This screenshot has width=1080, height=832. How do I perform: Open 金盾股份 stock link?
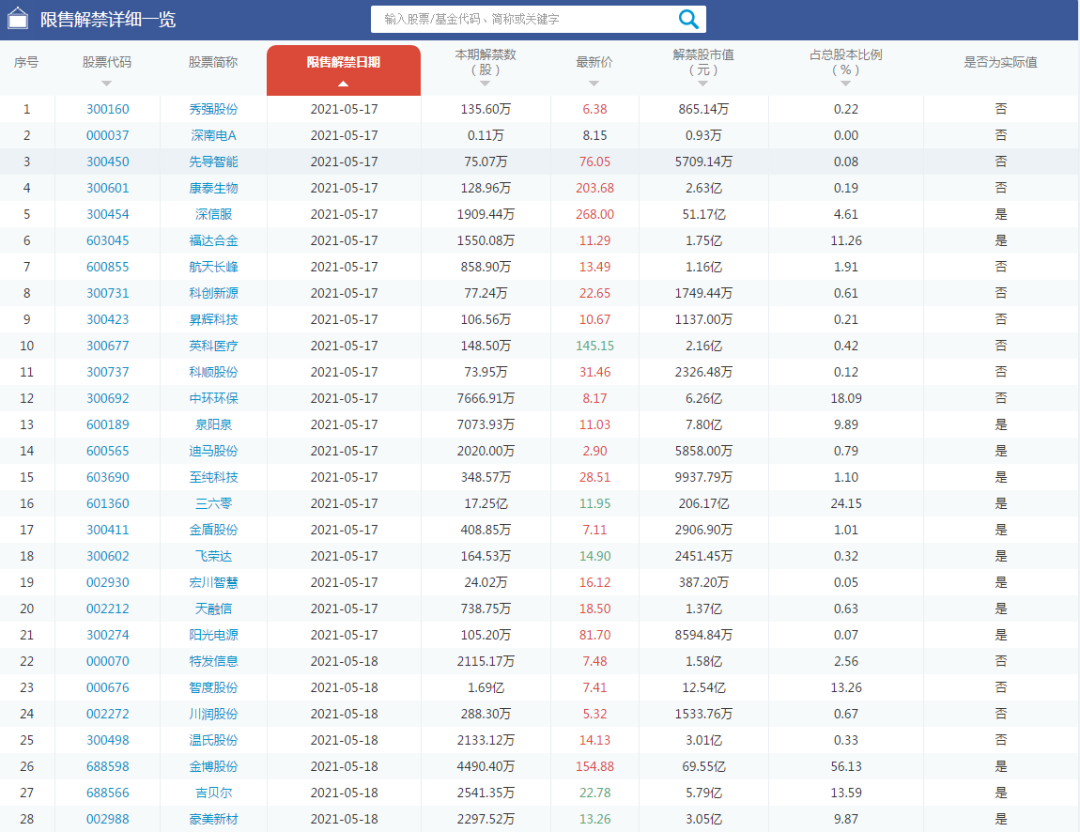[x=214, y=530]
